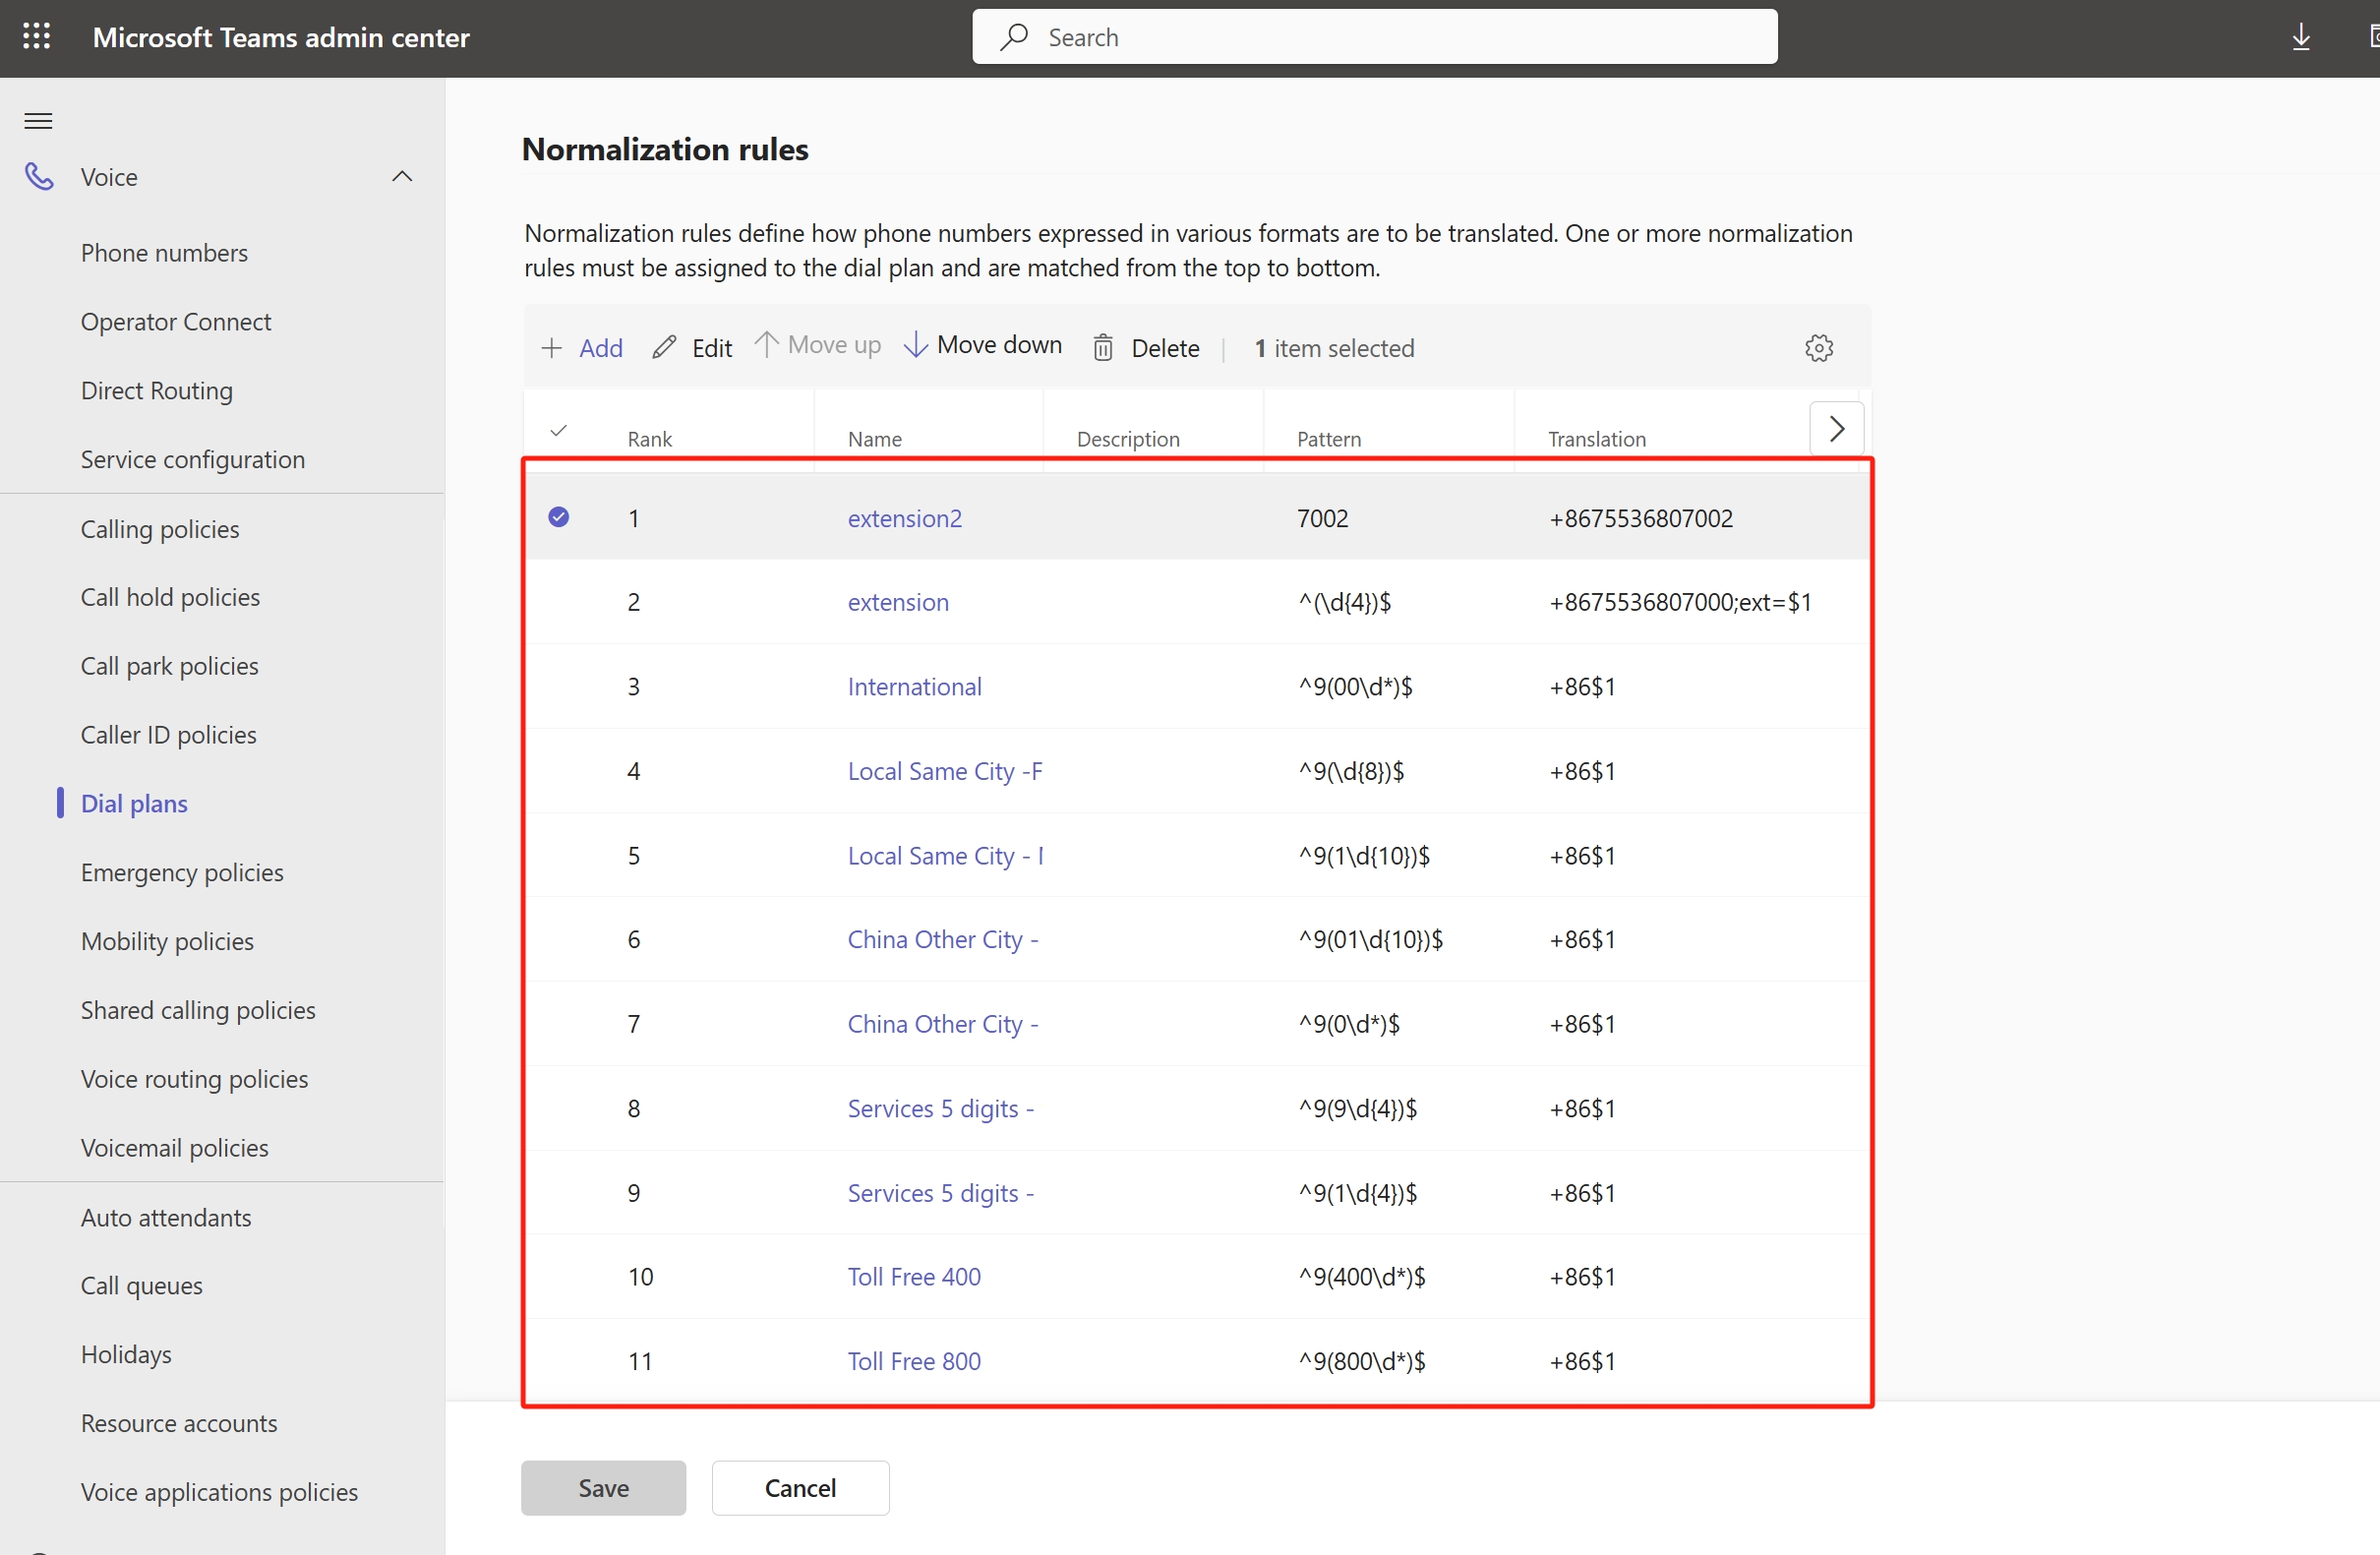Open Auto attendants
2380x1555 pixels.
coord(166,1218)
